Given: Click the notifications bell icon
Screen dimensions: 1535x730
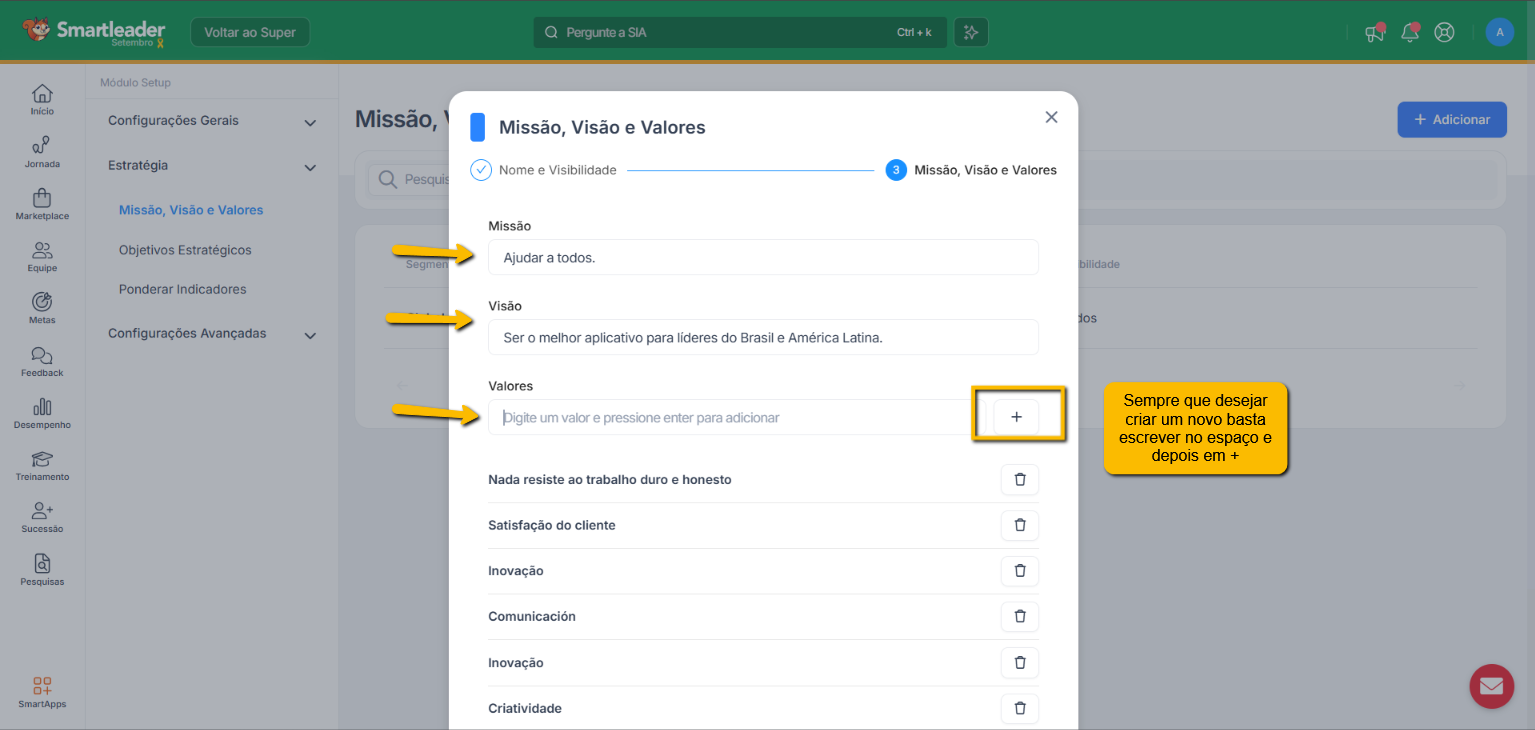Looking at the screenshot, I should (1410, 32).
